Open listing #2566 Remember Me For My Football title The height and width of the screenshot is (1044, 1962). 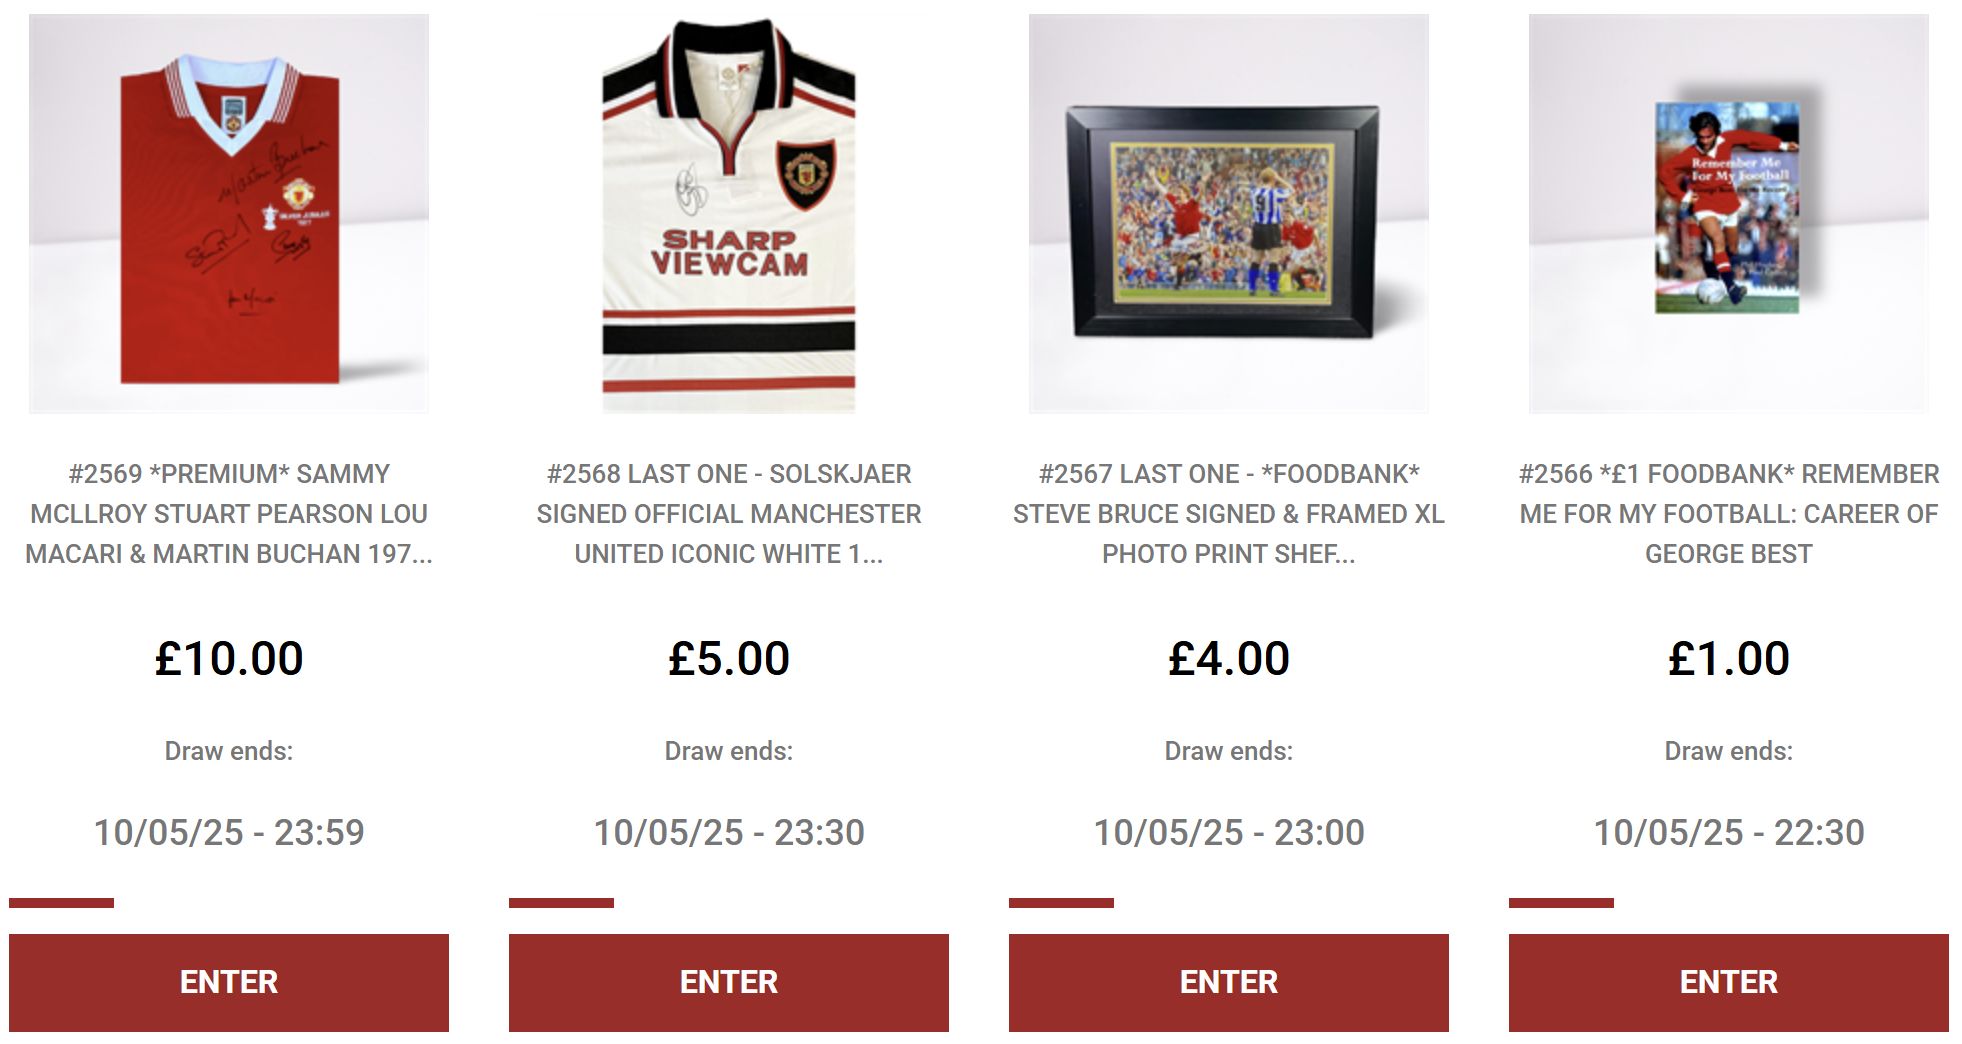click(1729, 514)
